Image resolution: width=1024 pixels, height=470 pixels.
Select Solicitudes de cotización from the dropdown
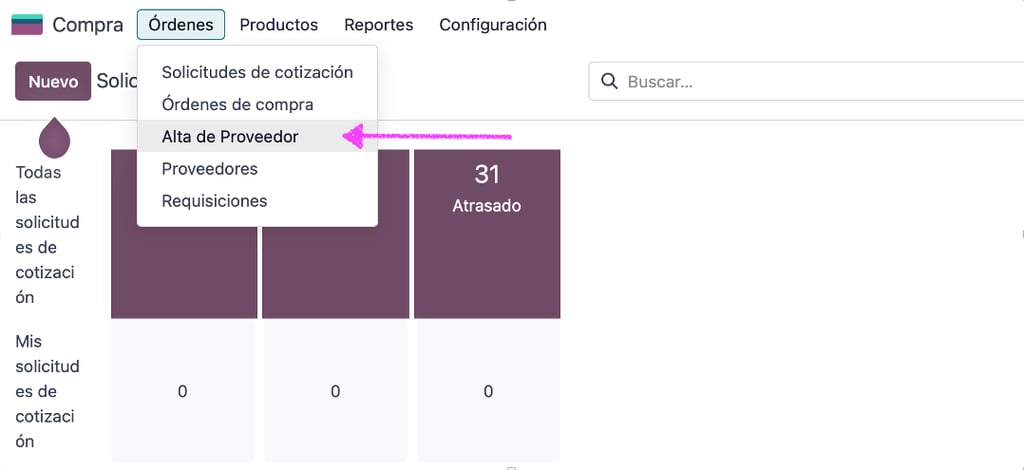[x=257, y=72]
